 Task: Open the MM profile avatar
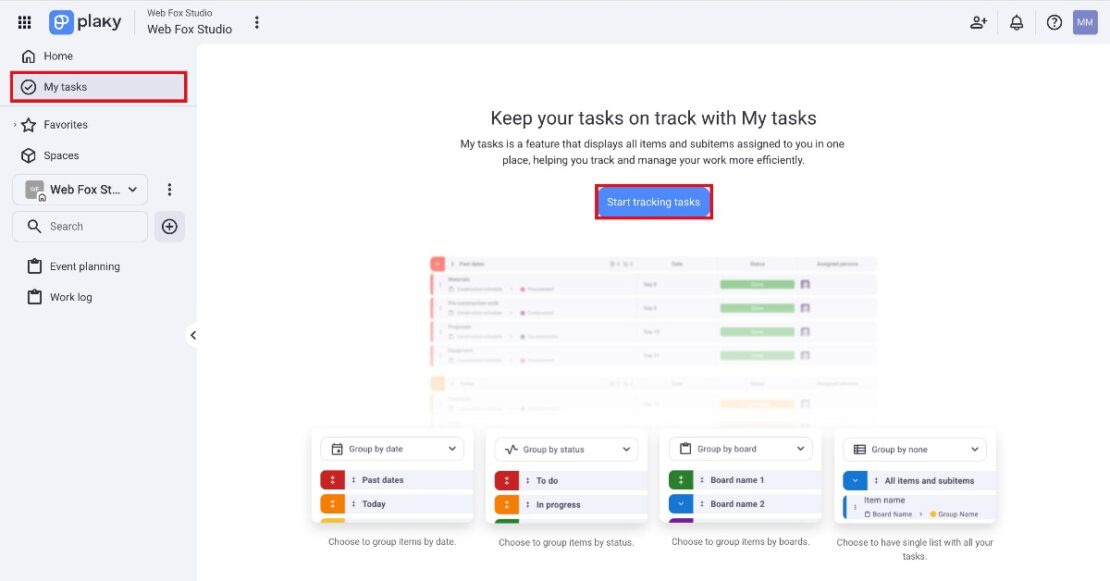tap(1085, 21)
